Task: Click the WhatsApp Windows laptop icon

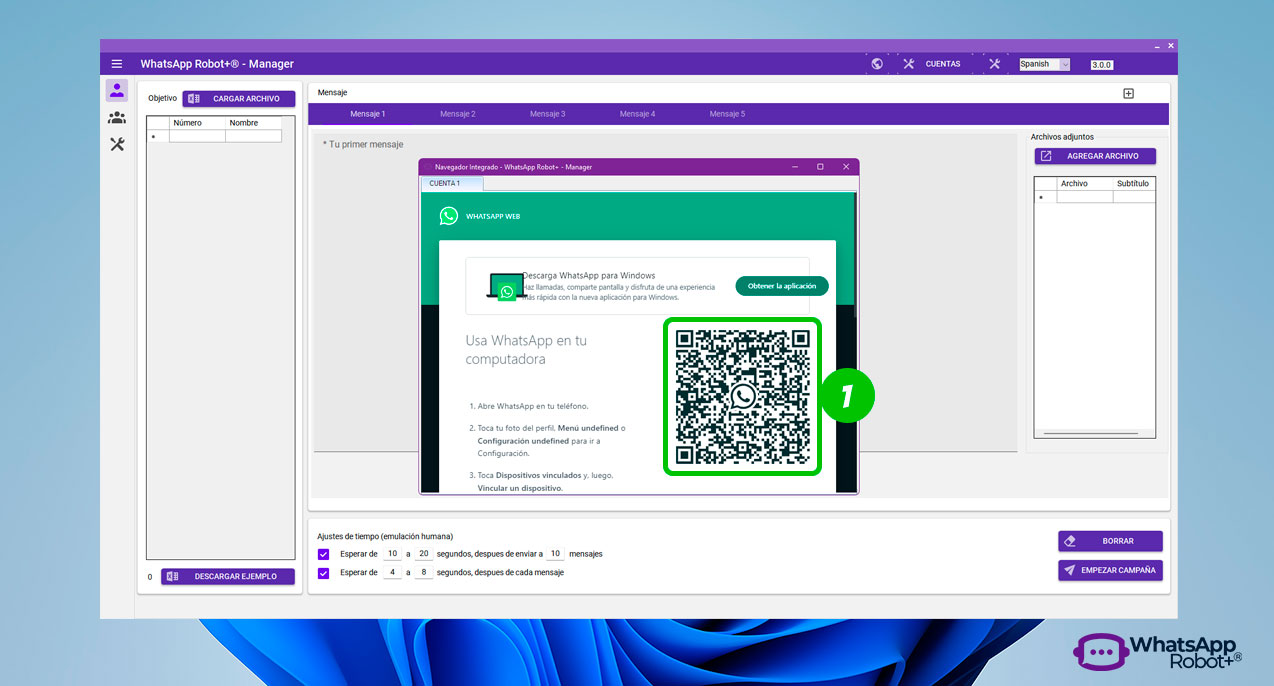Action: (x=507, y=287)
